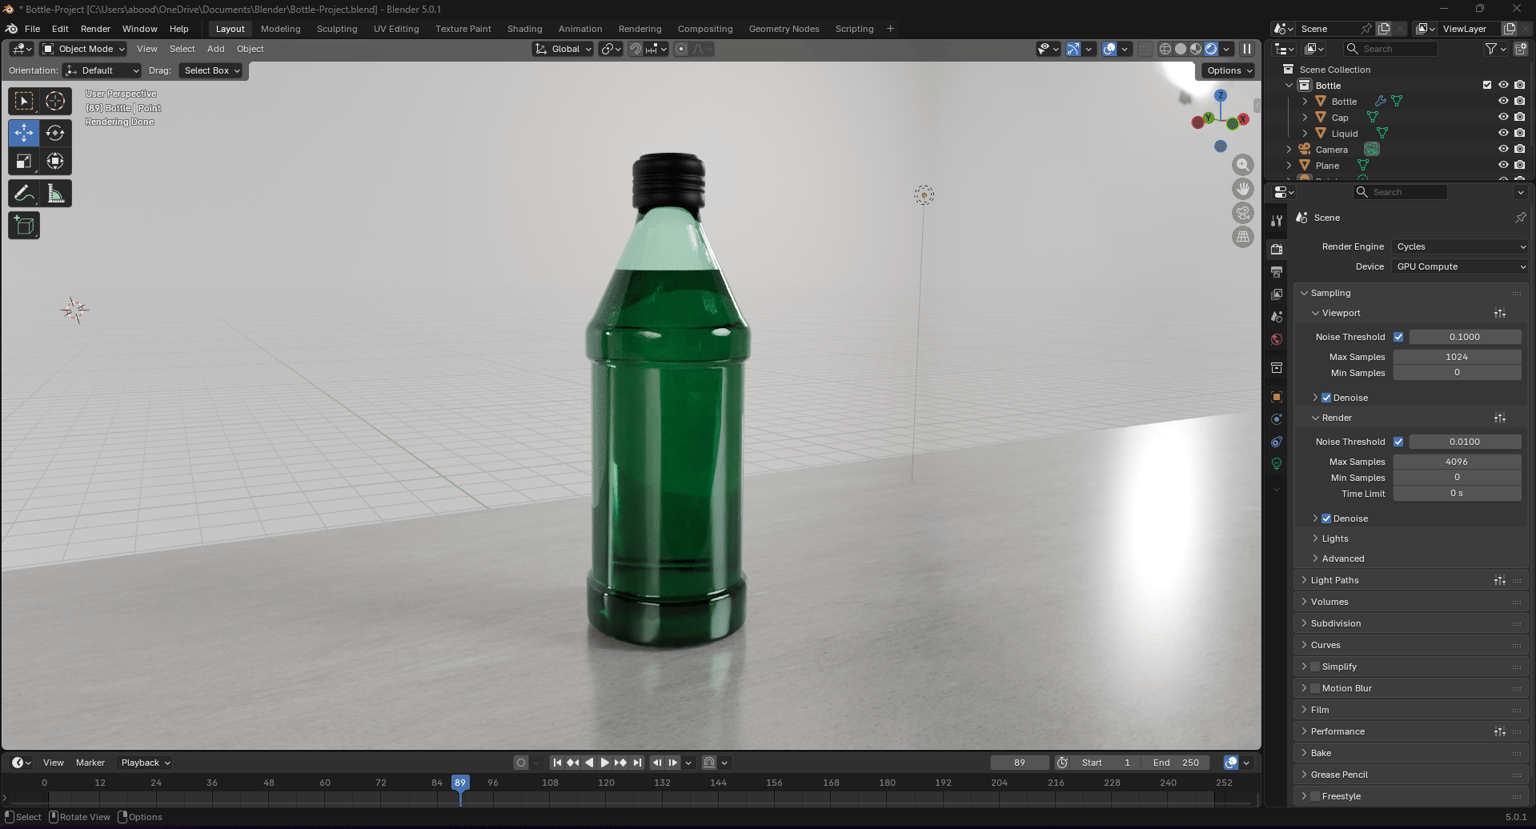Screen dimensions: 1536x829
Task: Select the Add Cube tool
Action: pyautogui.click(x=24, y=226)
